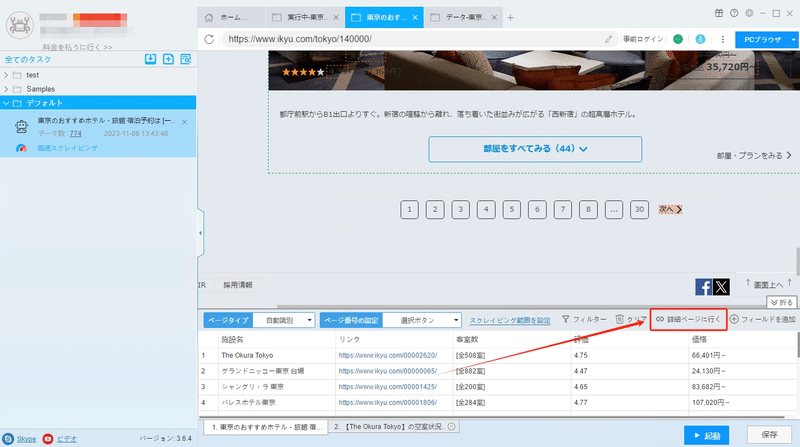Open help with the question mark icon
800x447 pixels.
(734, 13)
